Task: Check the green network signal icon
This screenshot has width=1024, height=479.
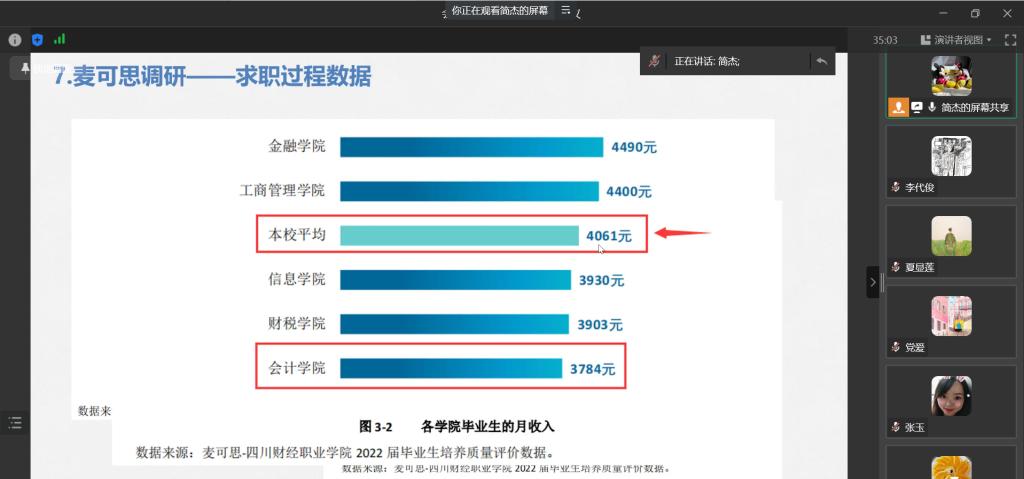Action: point(59,40)
